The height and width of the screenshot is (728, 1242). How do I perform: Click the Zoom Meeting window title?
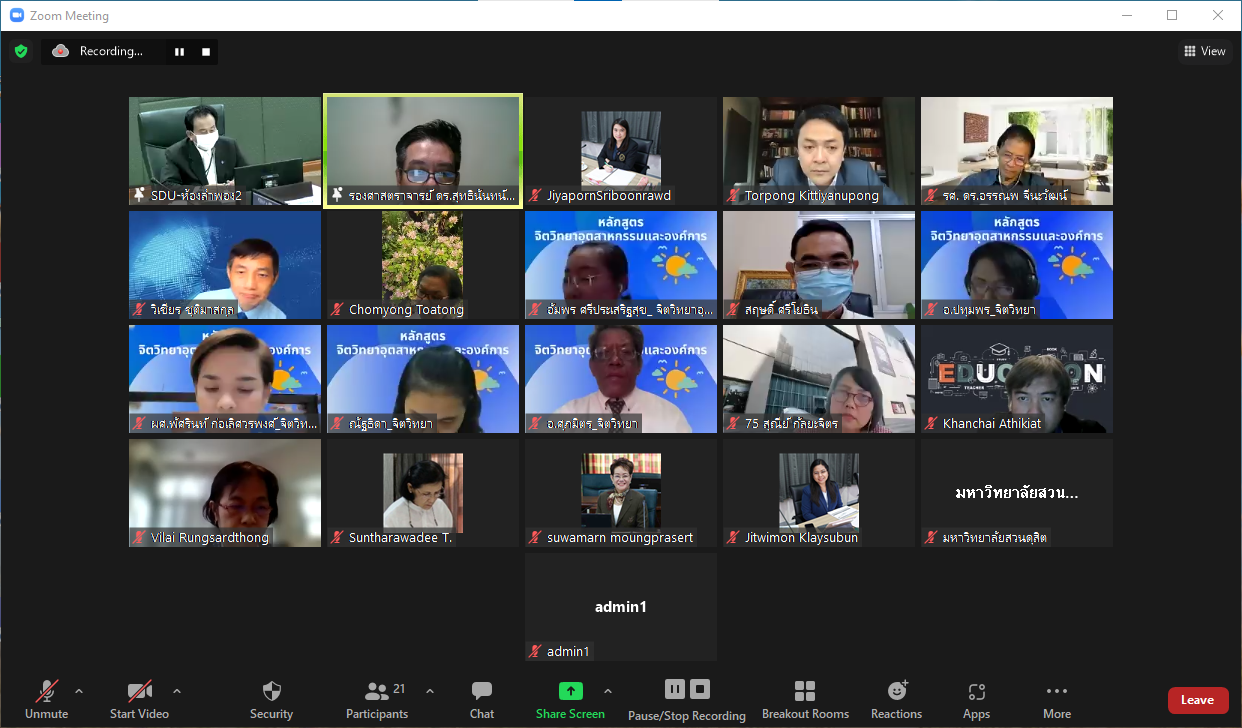pos(69,16)
